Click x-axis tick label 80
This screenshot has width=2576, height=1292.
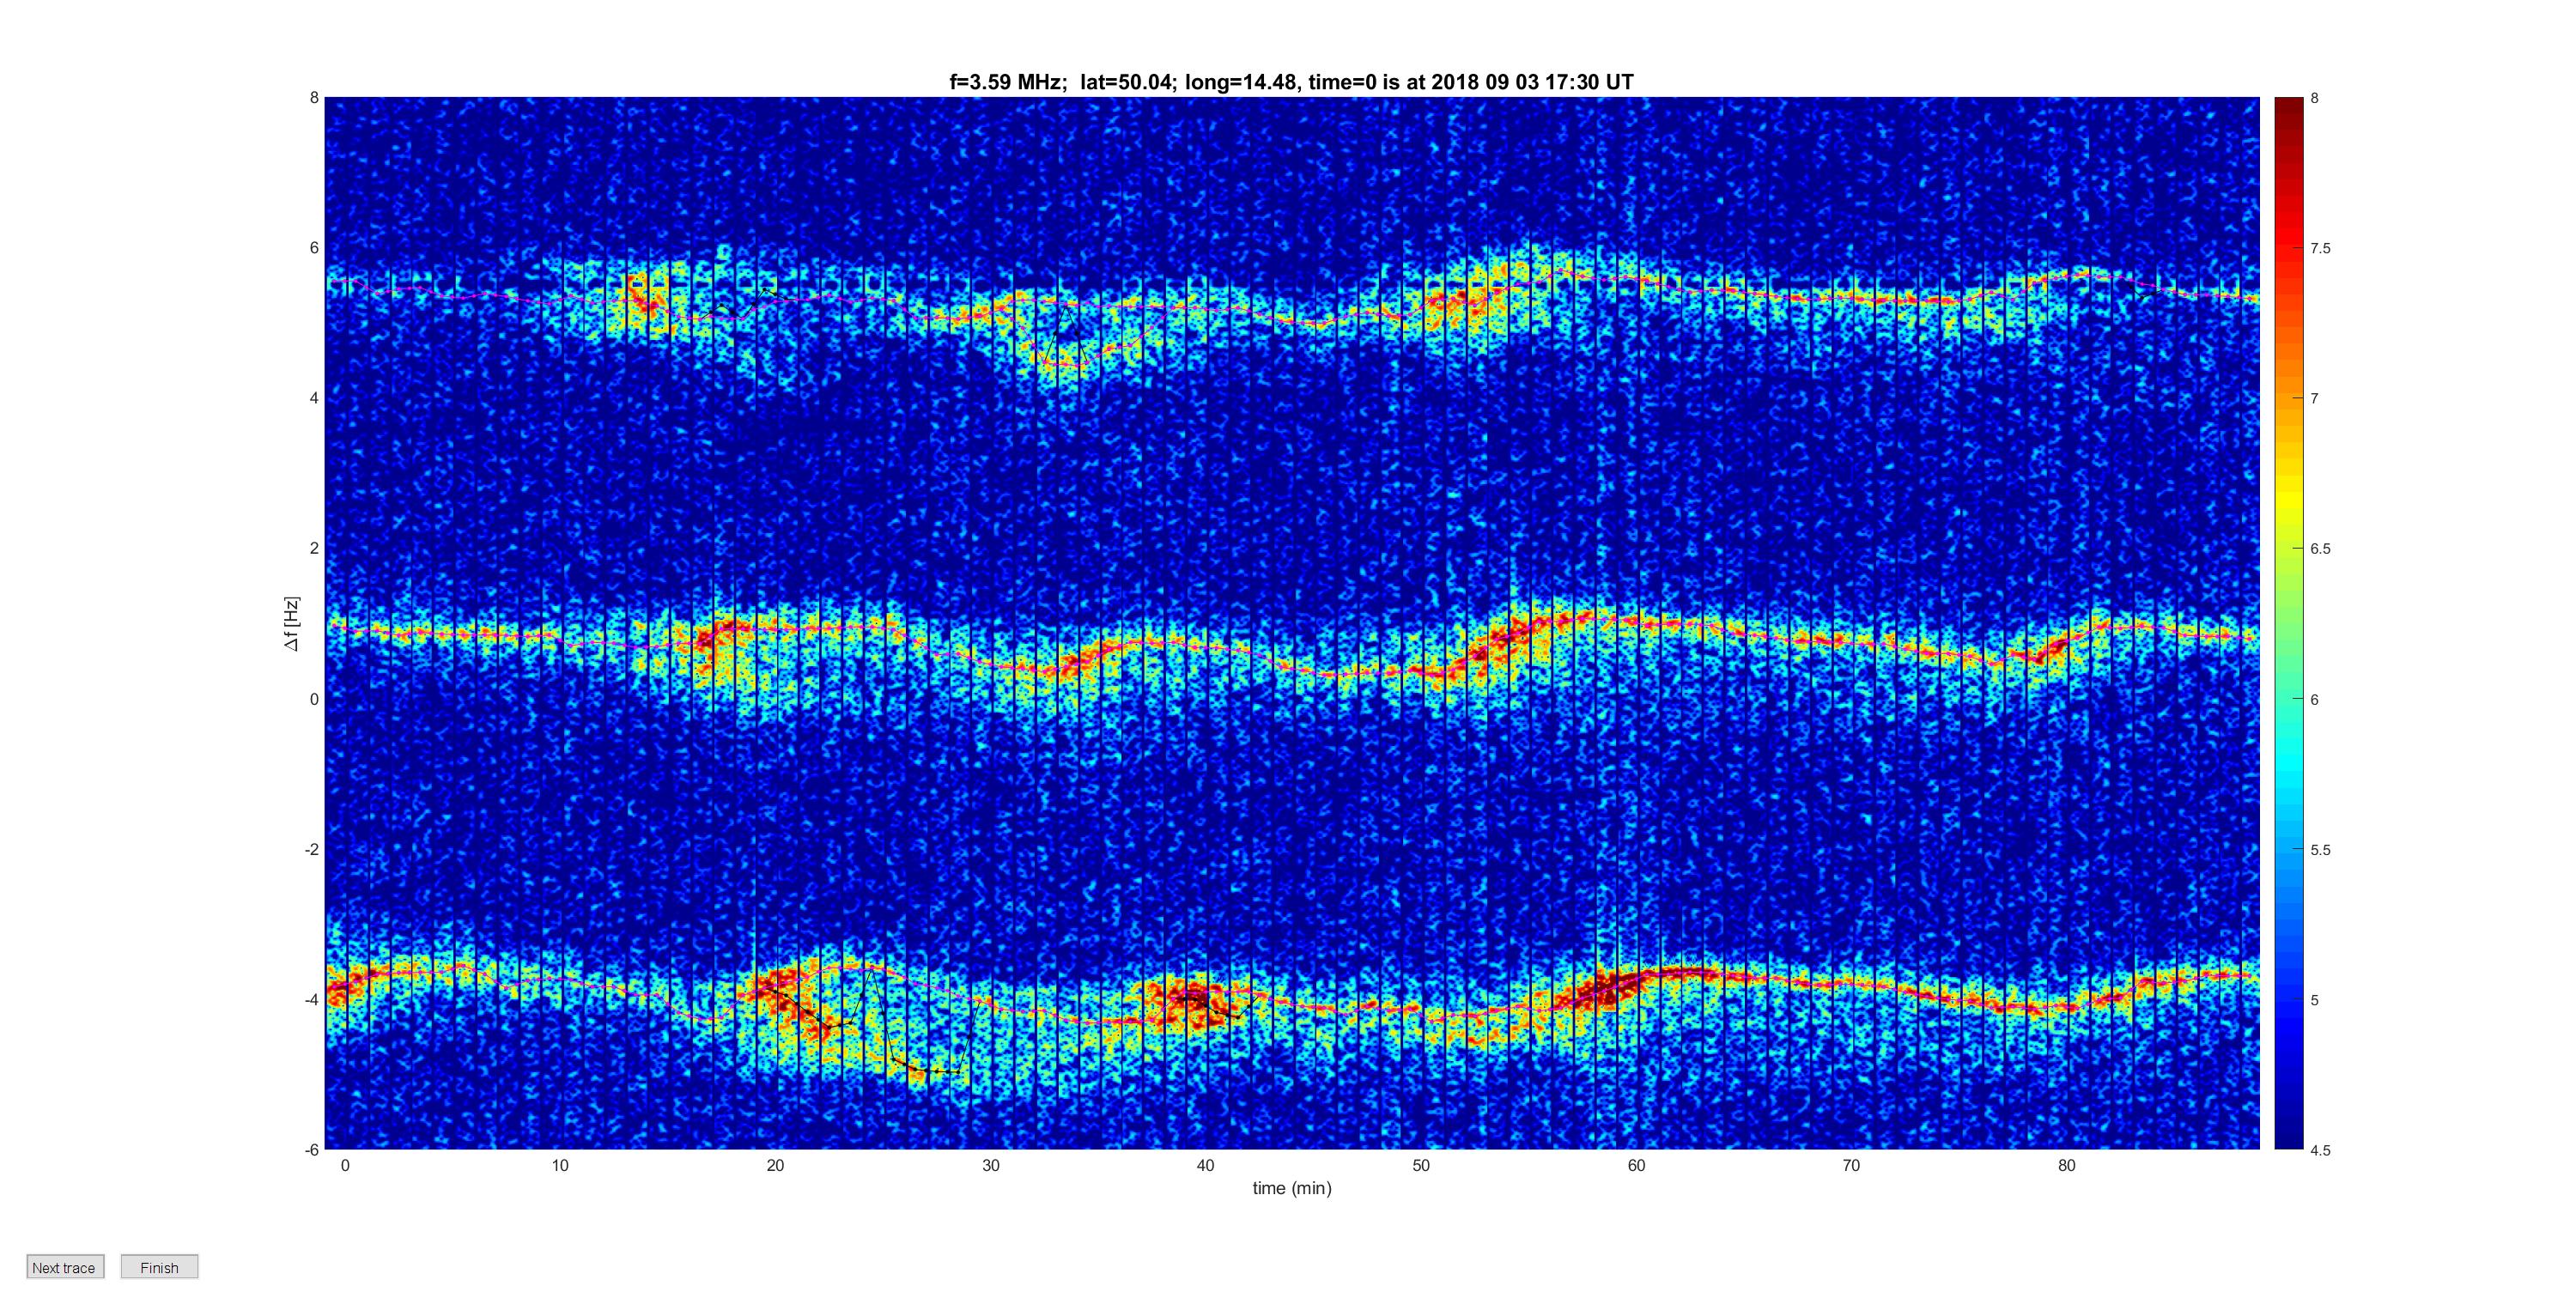pyautogui.click(x=2067, y=1165)
